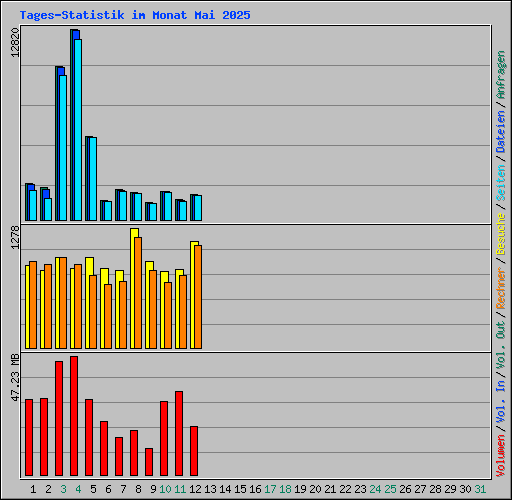Click the red volume bar for day 6
This screenshot has height=500, width=512.
[x=104, y=448]
